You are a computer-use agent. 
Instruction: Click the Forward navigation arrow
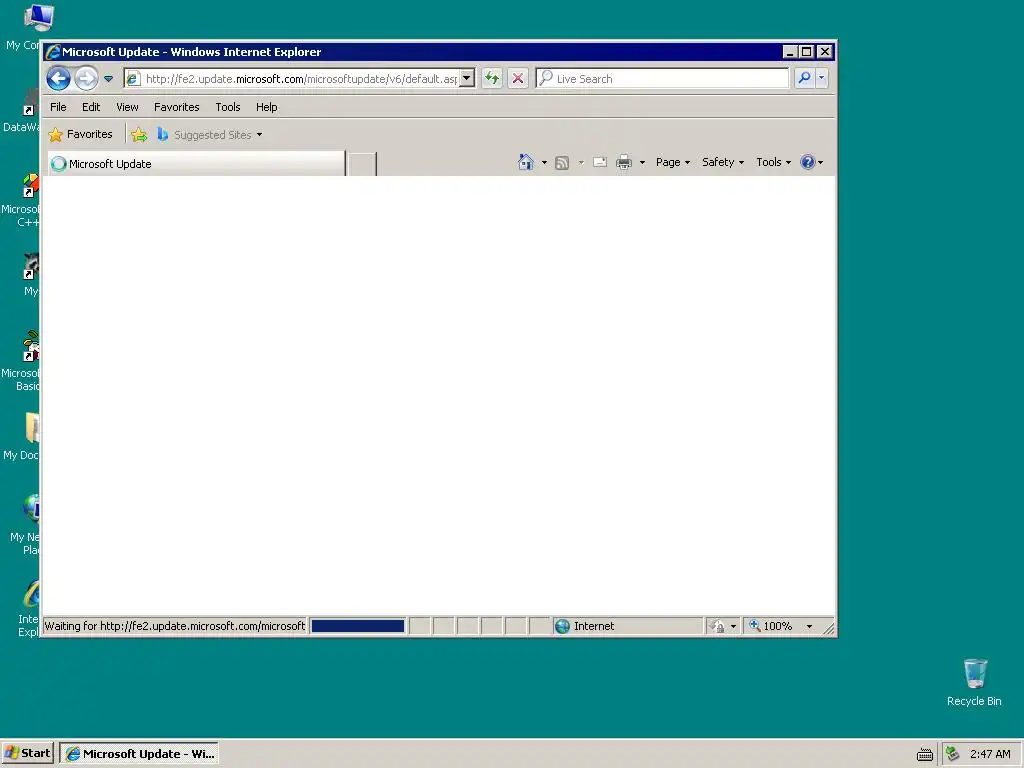click(86, 79)
